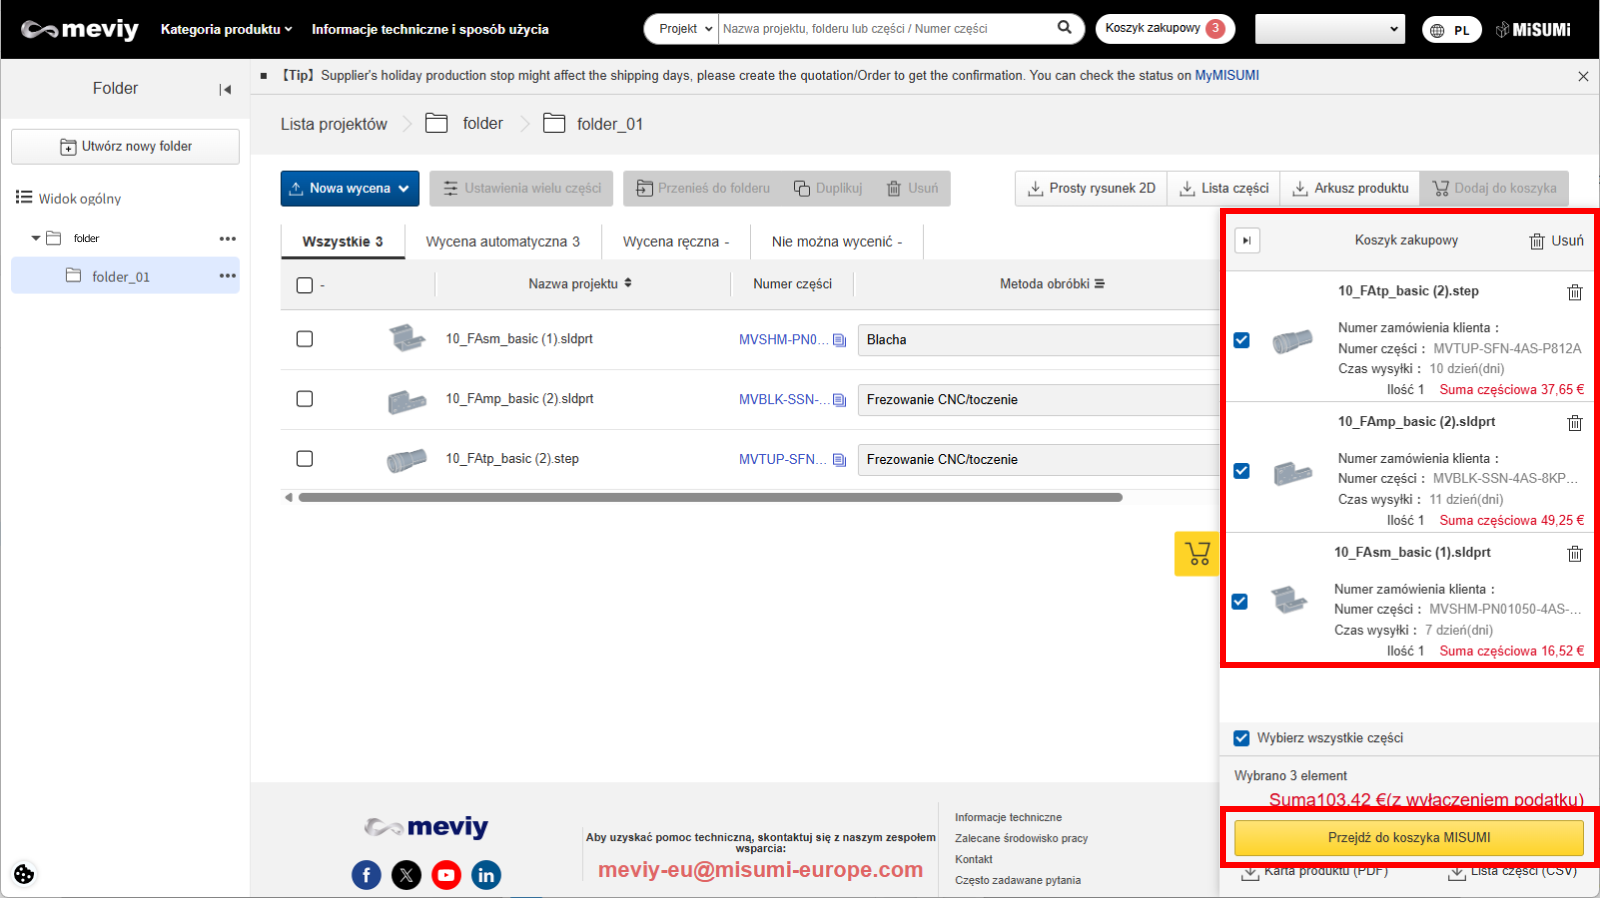Toggle 'Wybierz wszystkie części' checkbox
Screen dimensions: 1600x900
coord(1242,738)
